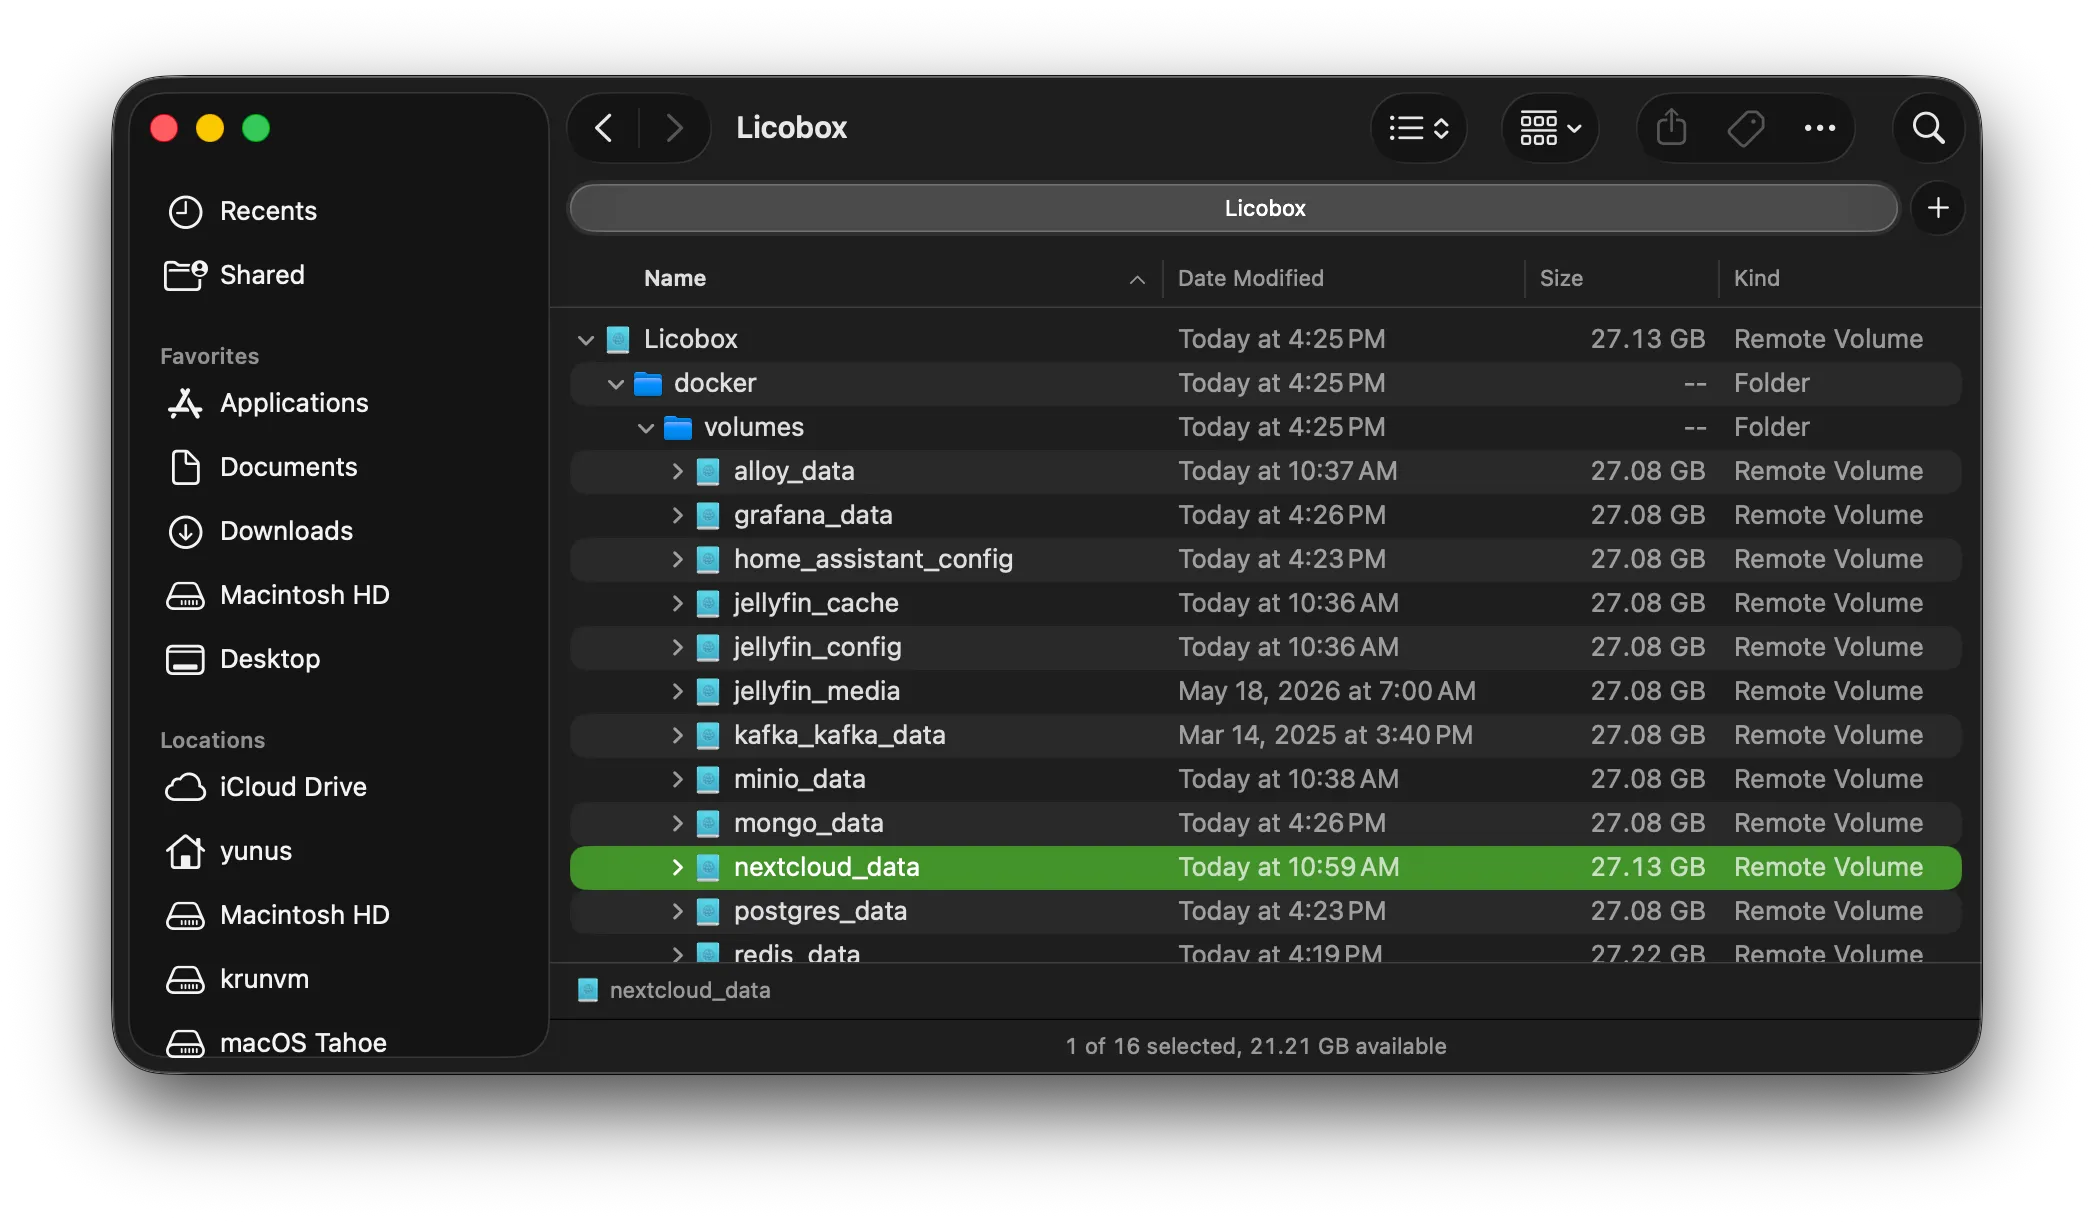Click the jellyfin_cache volume icon
2094x1222 pixels.
pyautogui.click(x=708, y=603)
